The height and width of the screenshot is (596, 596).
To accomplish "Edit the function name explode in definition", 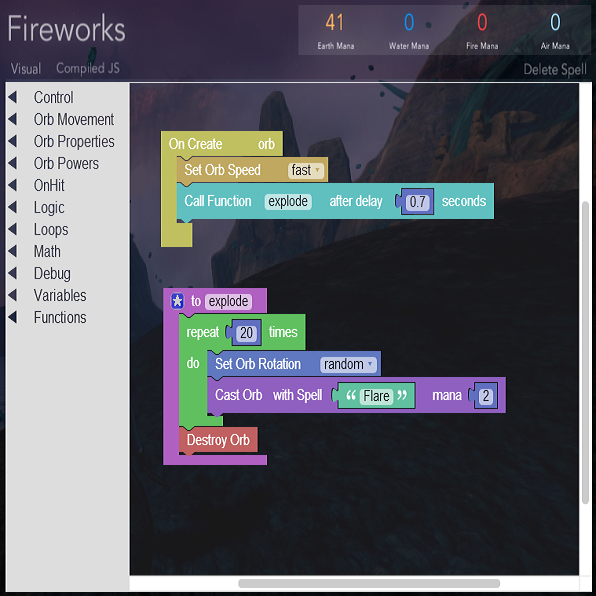I will [x=228, y=301].
